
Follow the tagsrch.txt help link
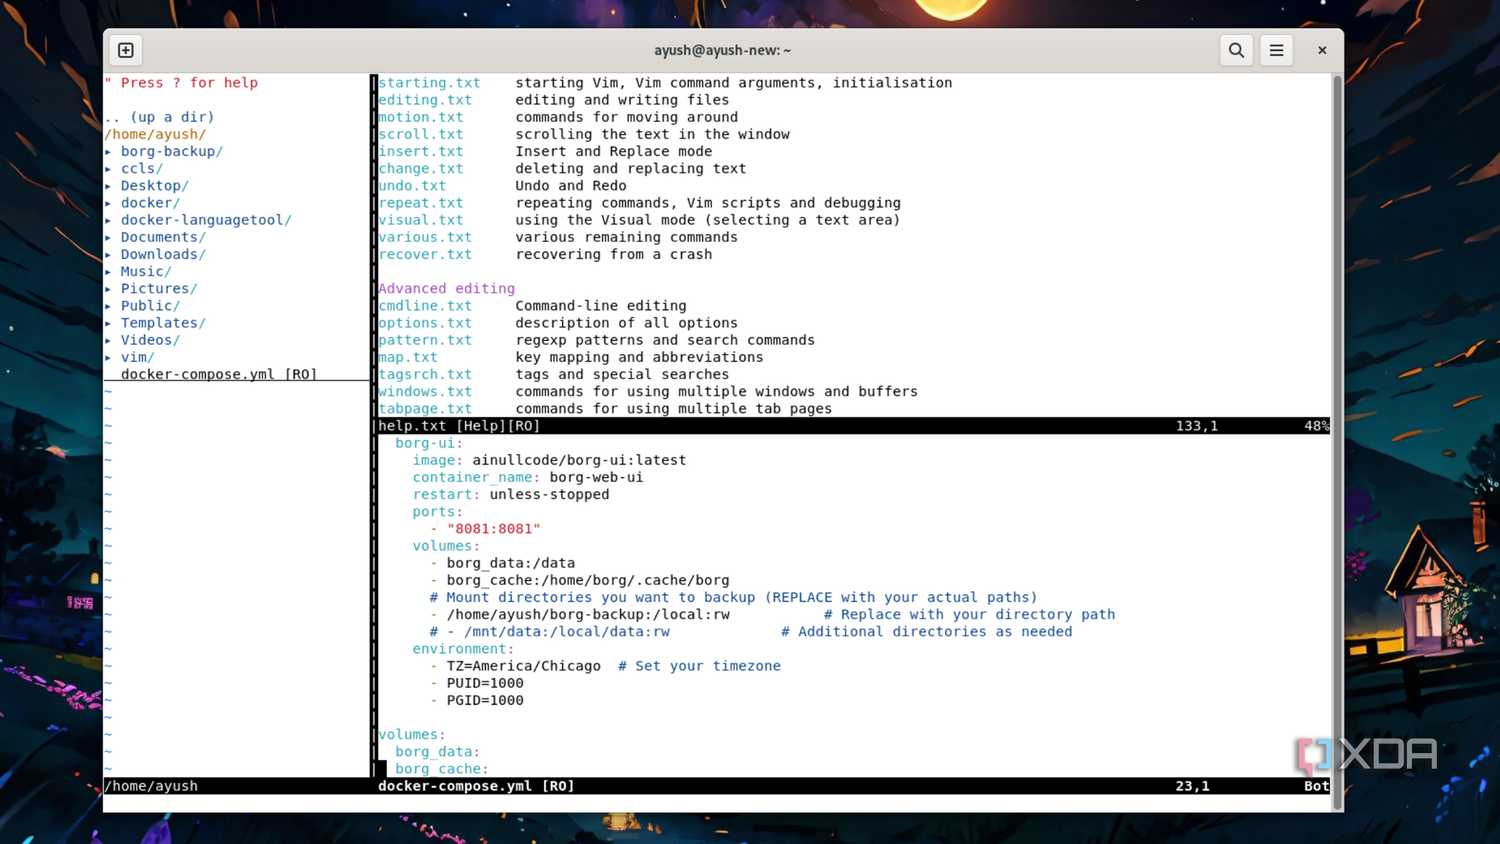tap(425, 374)
